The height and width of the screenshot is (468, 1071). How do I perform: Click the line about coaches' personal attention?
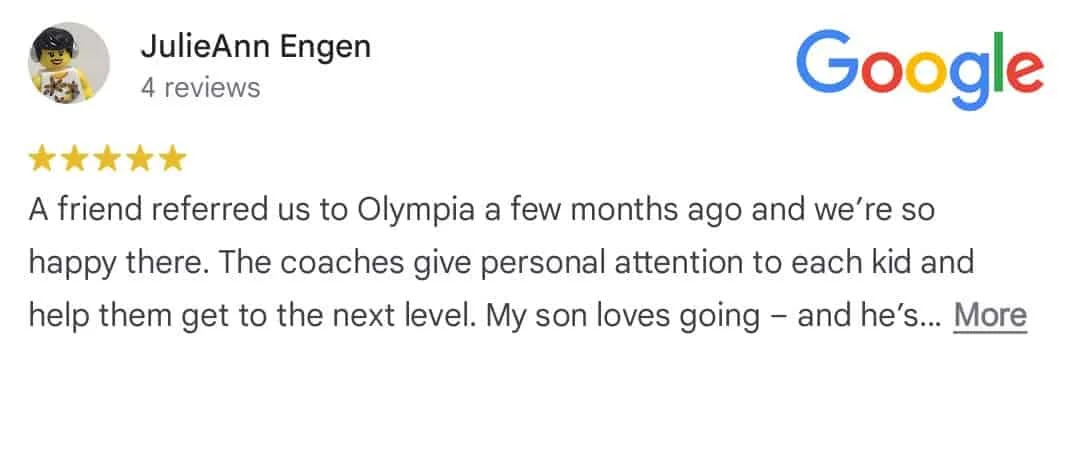point(501,264)
